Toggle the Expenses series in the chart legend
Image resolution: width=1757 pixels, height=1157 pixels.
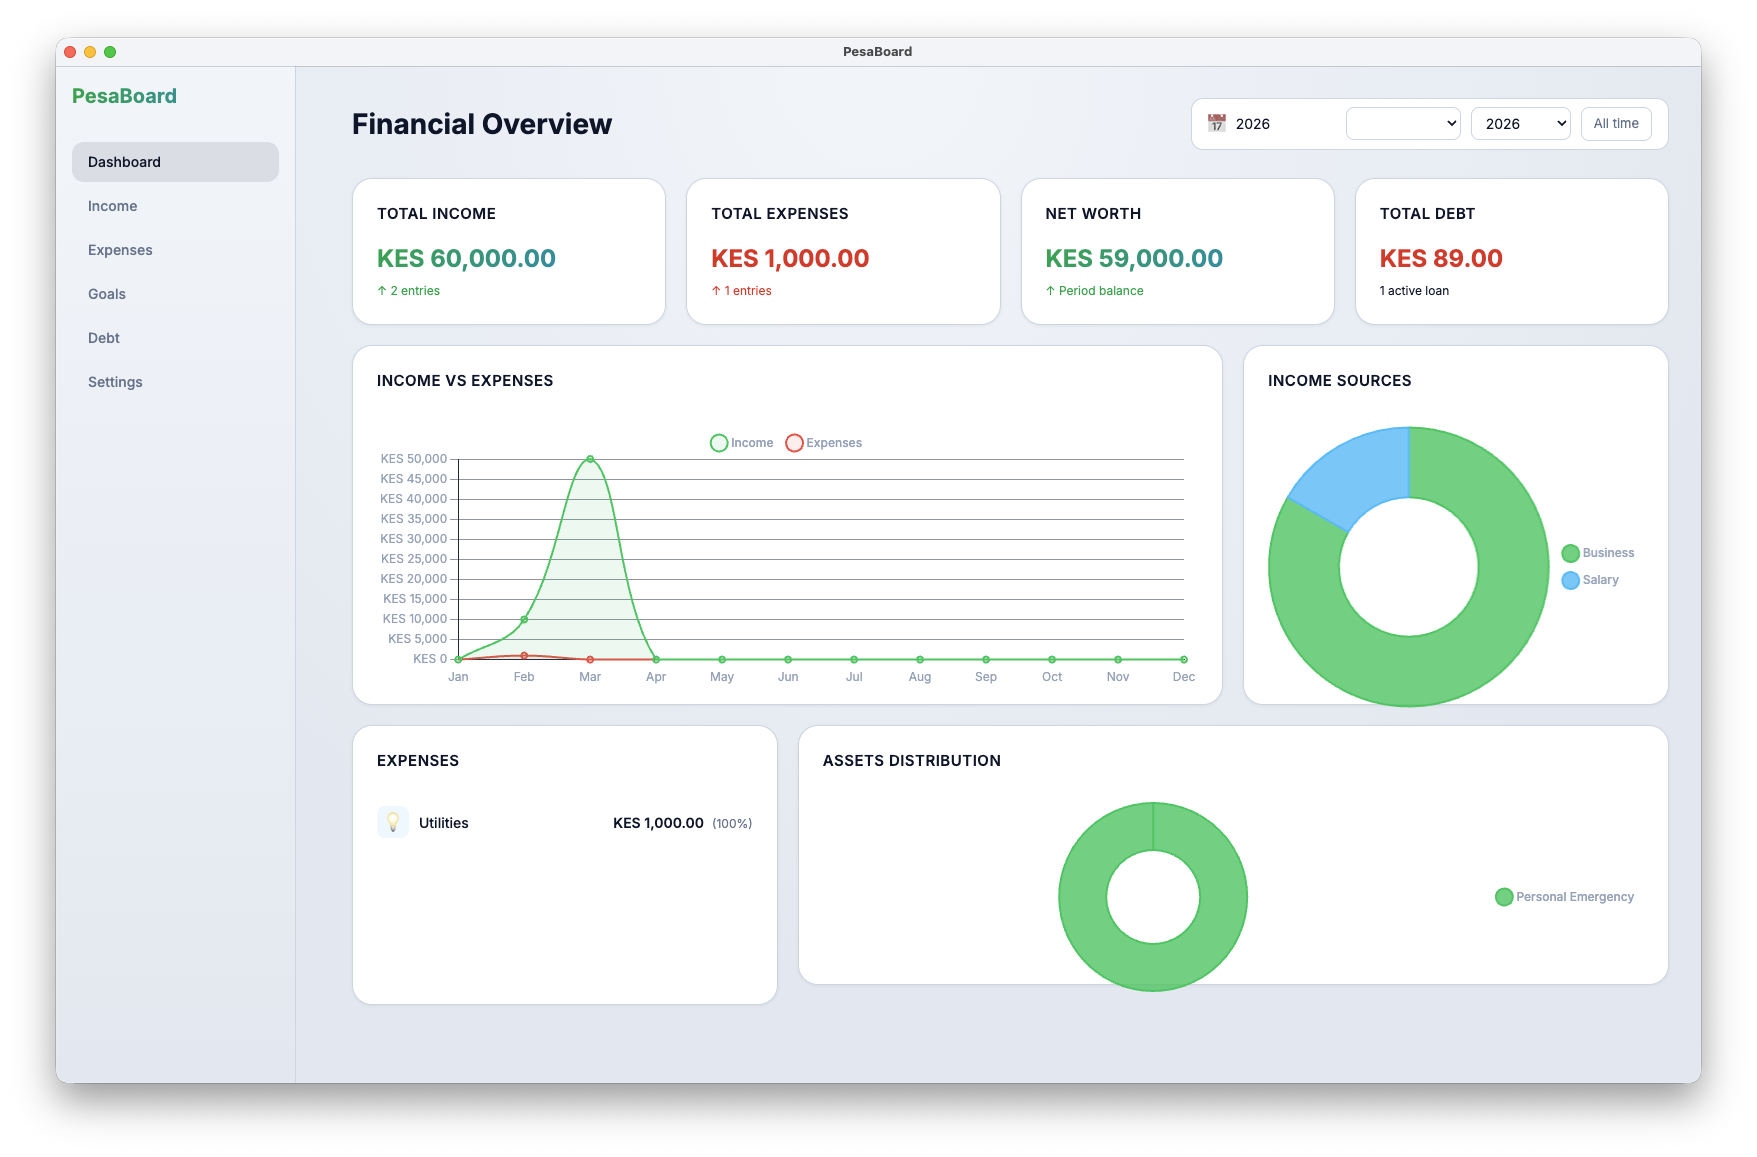[823, 442]
